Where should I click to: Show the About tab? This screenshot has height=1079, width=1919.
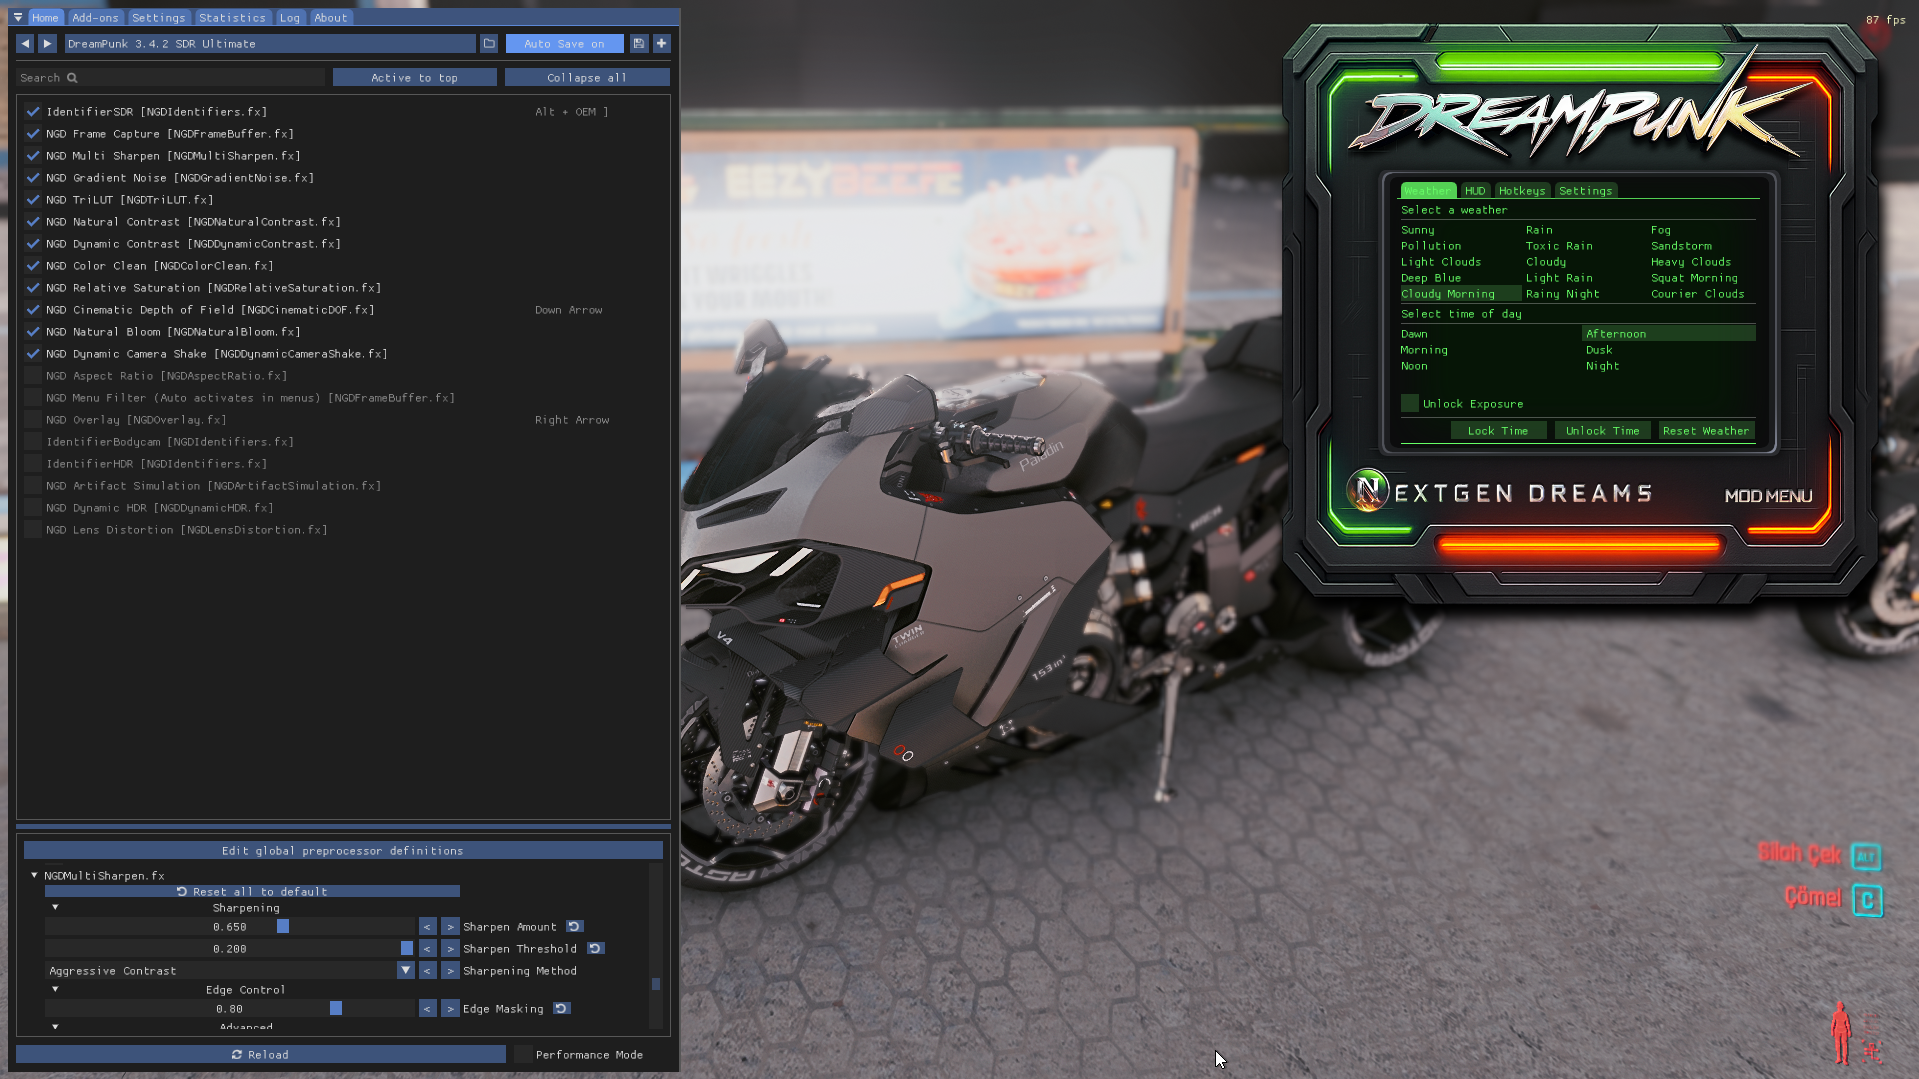pos(331,18)
